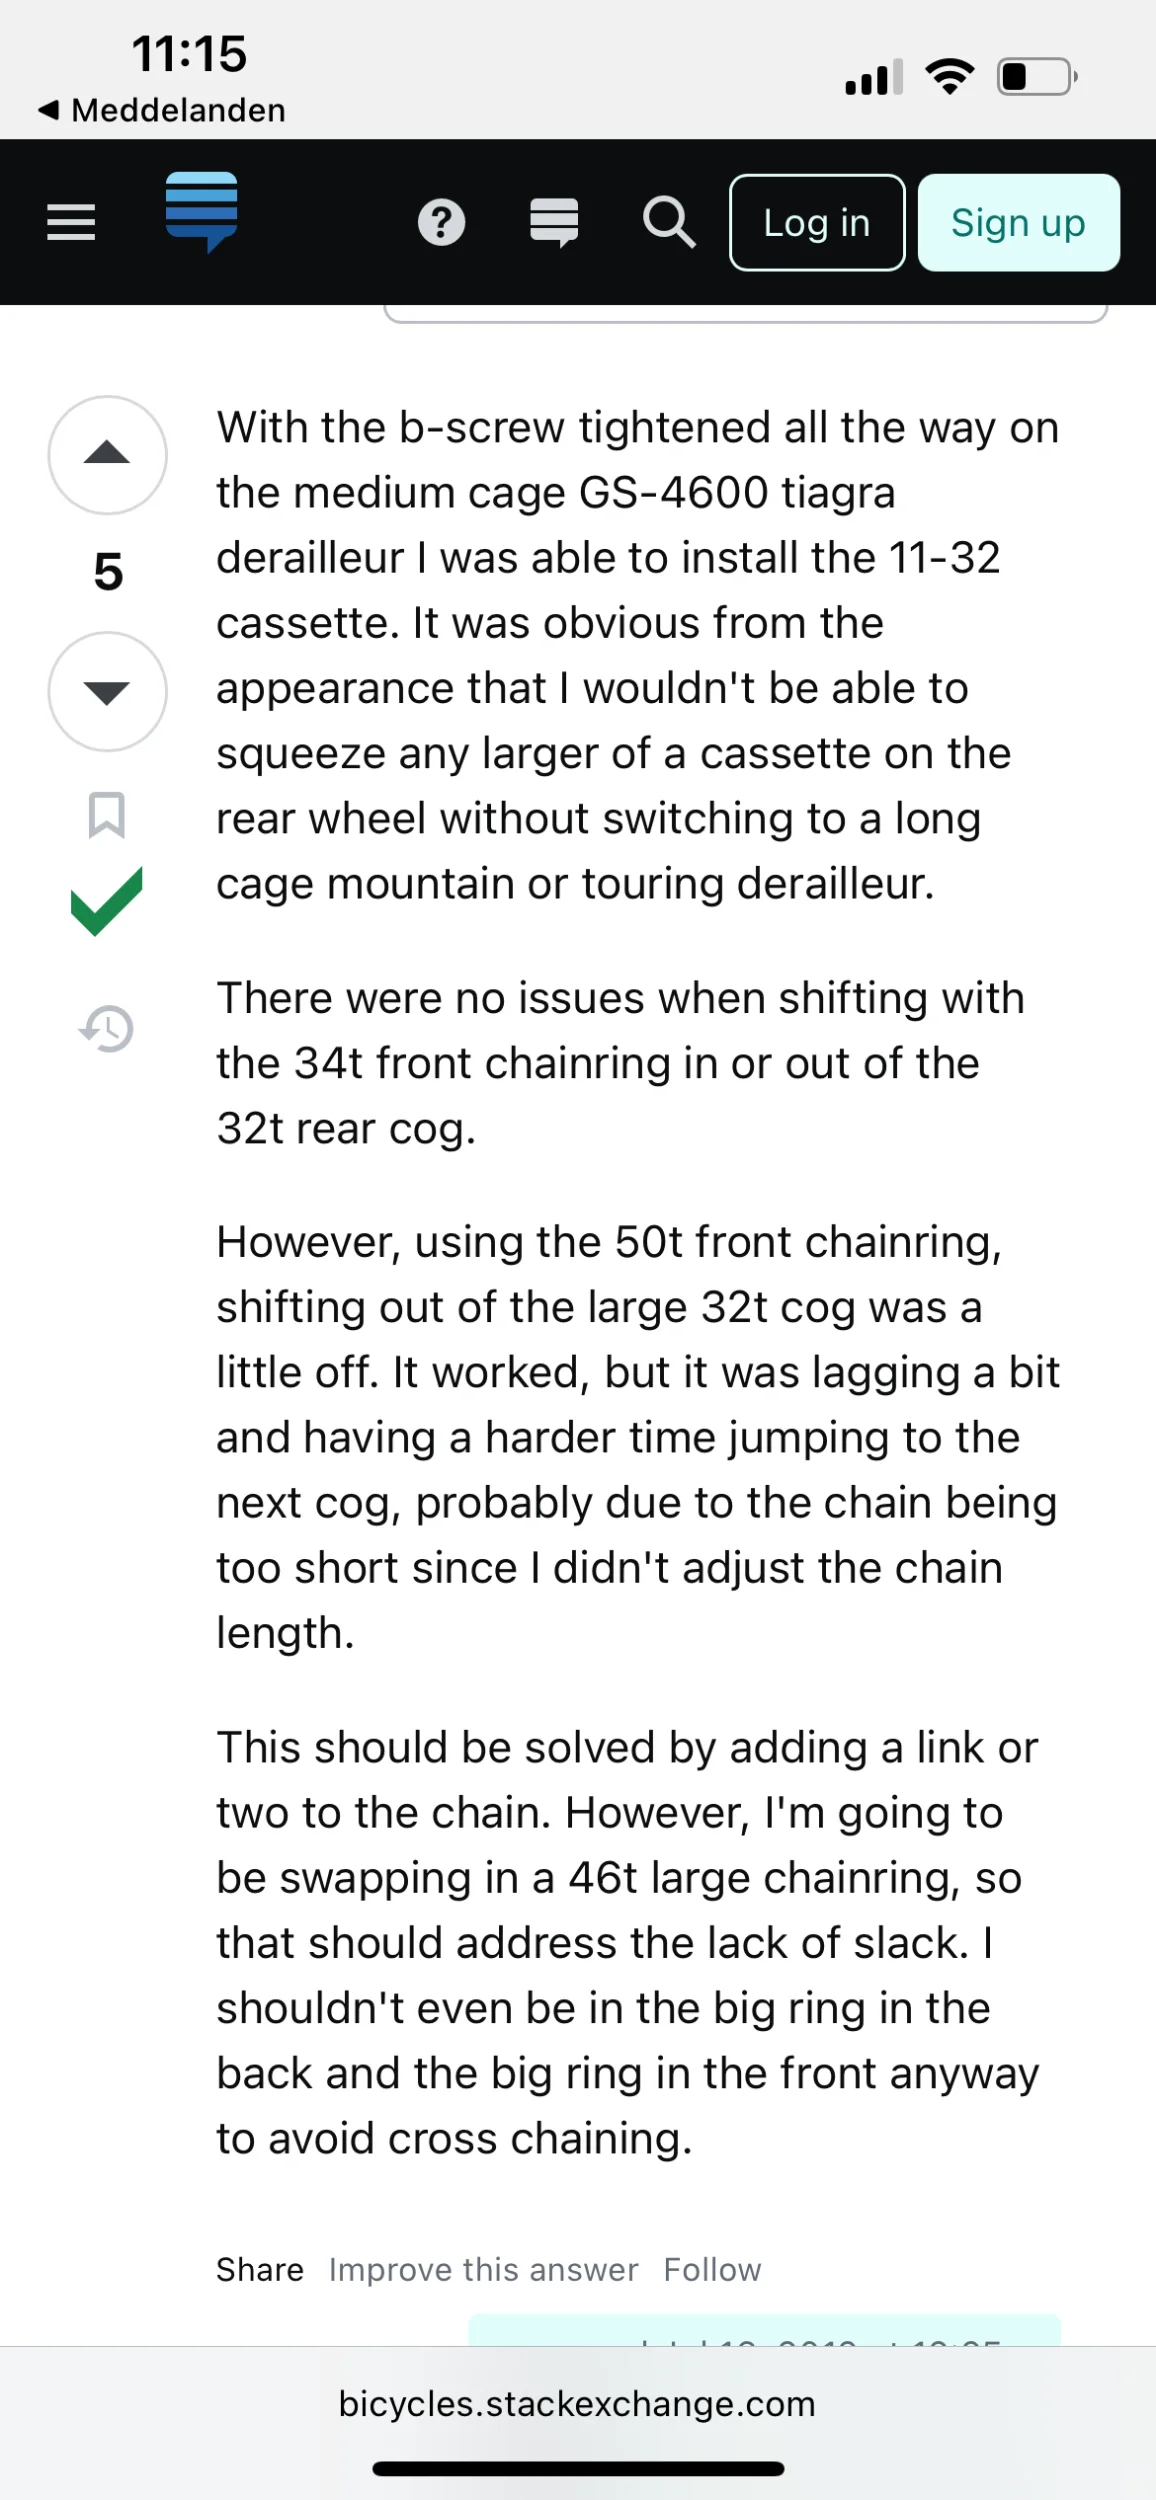Screen dimensions: 1156x2500
Task: Bookmark this answer
Action: (x=107, y=815)
